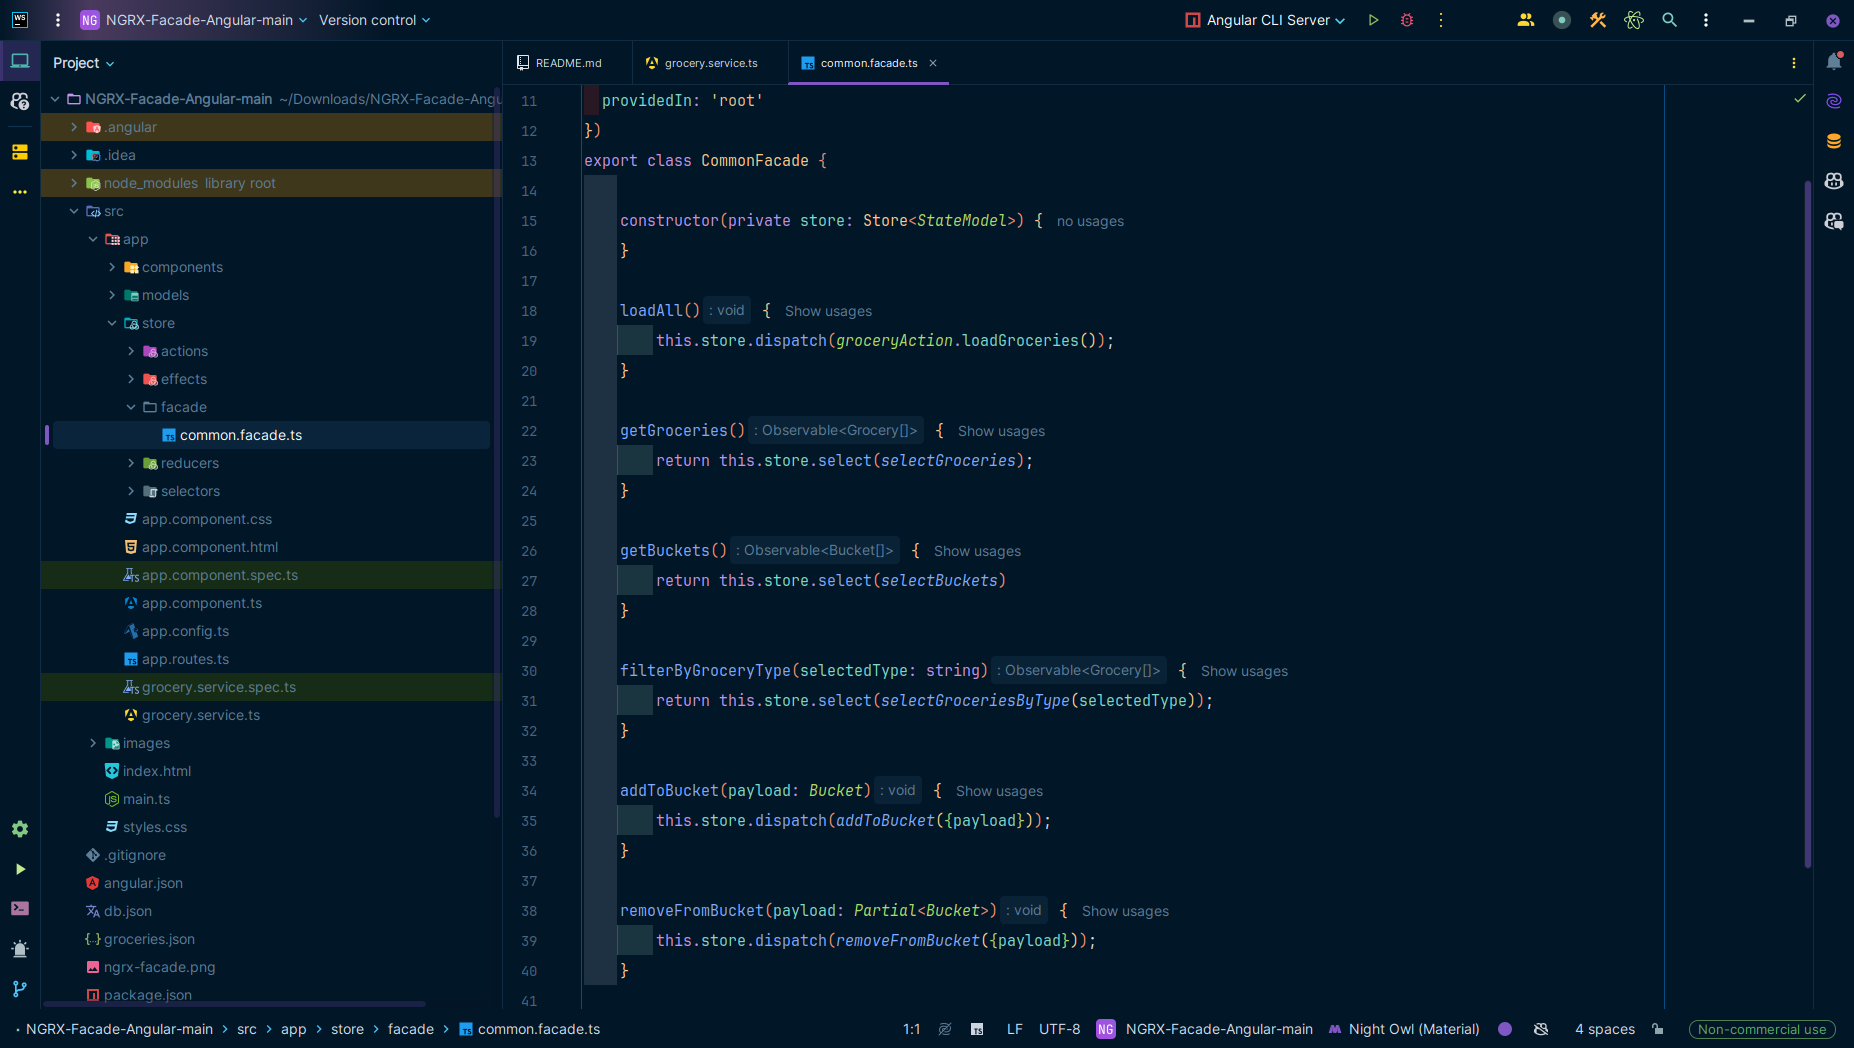Open the Terminal tool window
Screen dimensions: 1854x1048
point(20,909)
